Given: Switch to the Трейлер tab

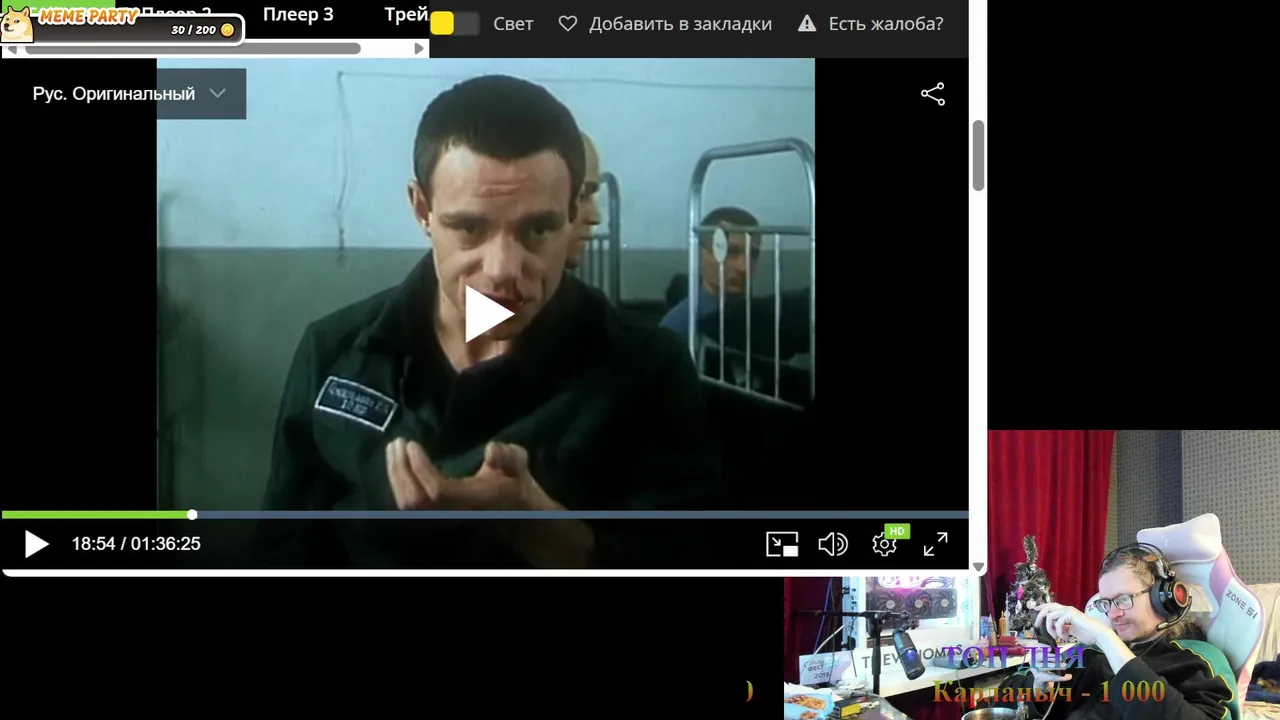Looking at the screenshot, I should coord(406,14).
